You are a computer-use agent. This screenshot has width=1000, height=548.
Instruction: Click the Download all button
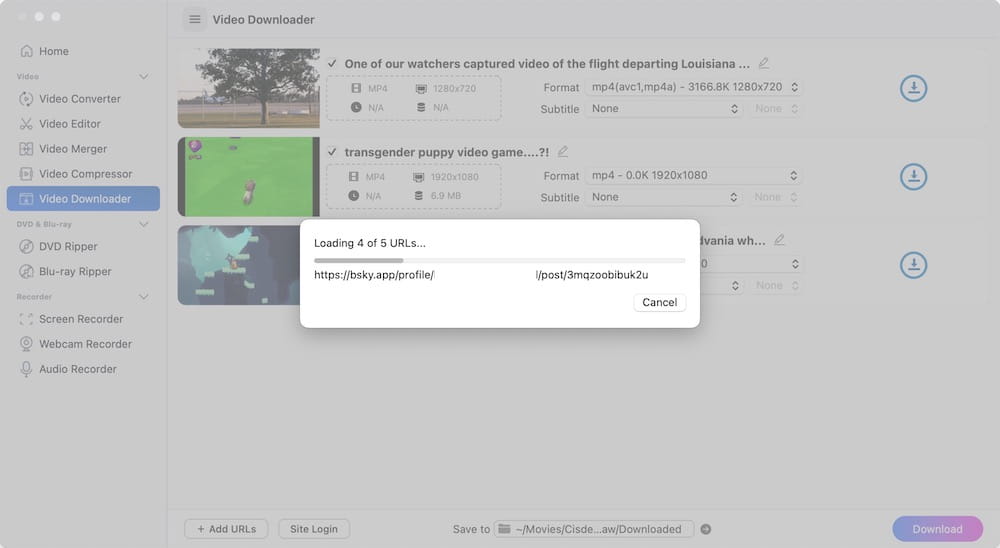click(x=938, y=529)
